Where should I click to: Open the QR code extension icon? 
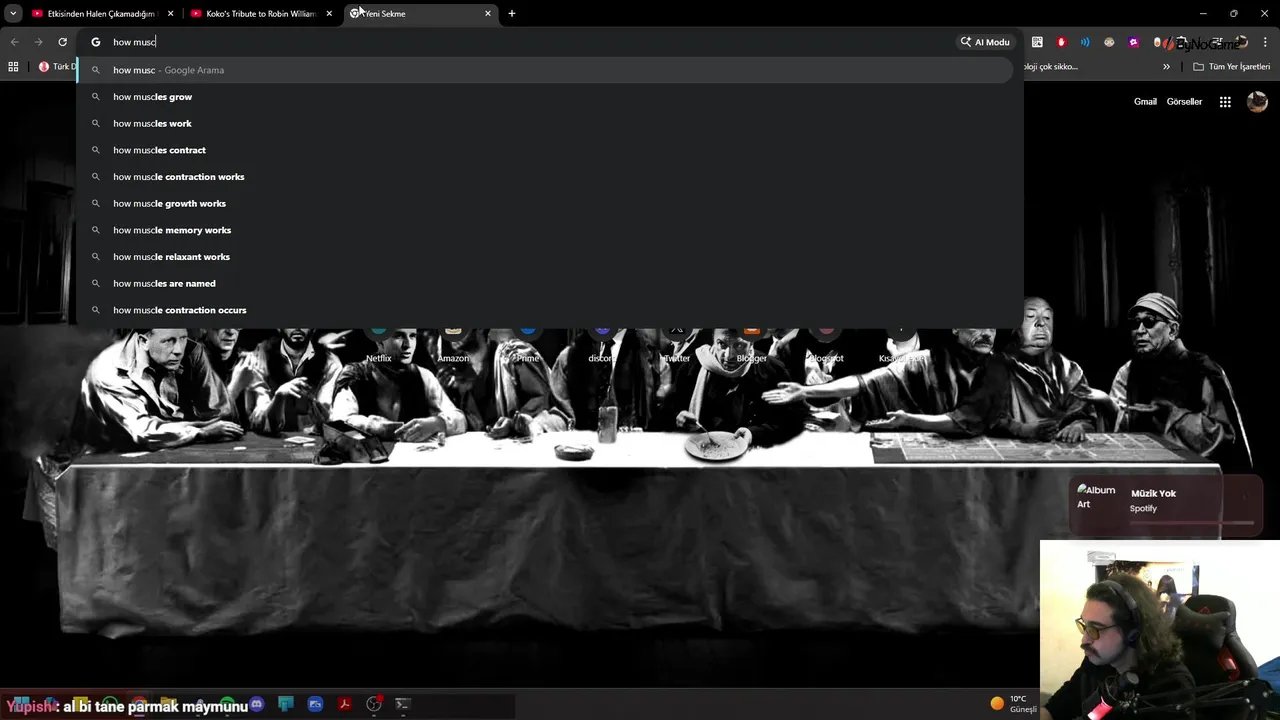click(1037, 42)
